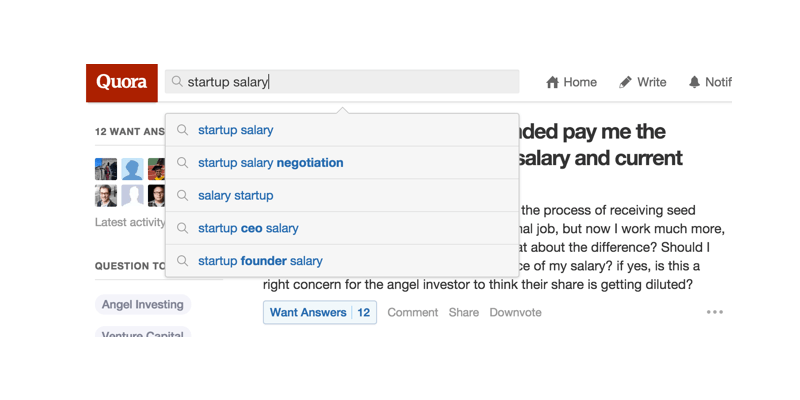Downvote the question
The width and height of the screenshot is (800, 400).
pyautogui.click(x=515, y=312)
